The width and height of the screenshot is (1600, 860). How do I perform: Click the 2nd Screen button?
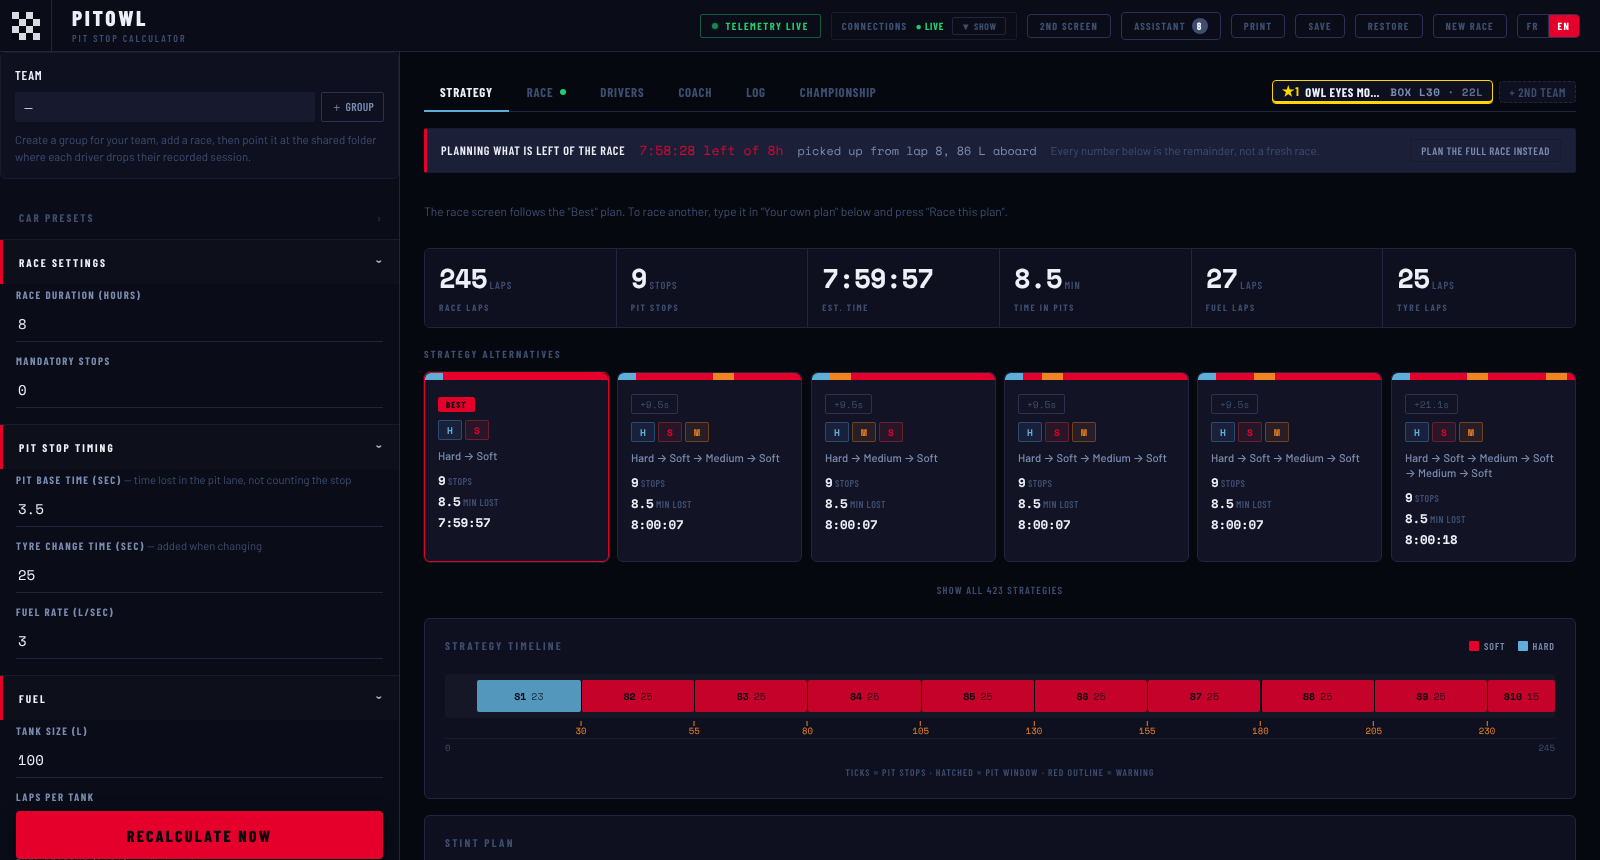point(1068,26)
